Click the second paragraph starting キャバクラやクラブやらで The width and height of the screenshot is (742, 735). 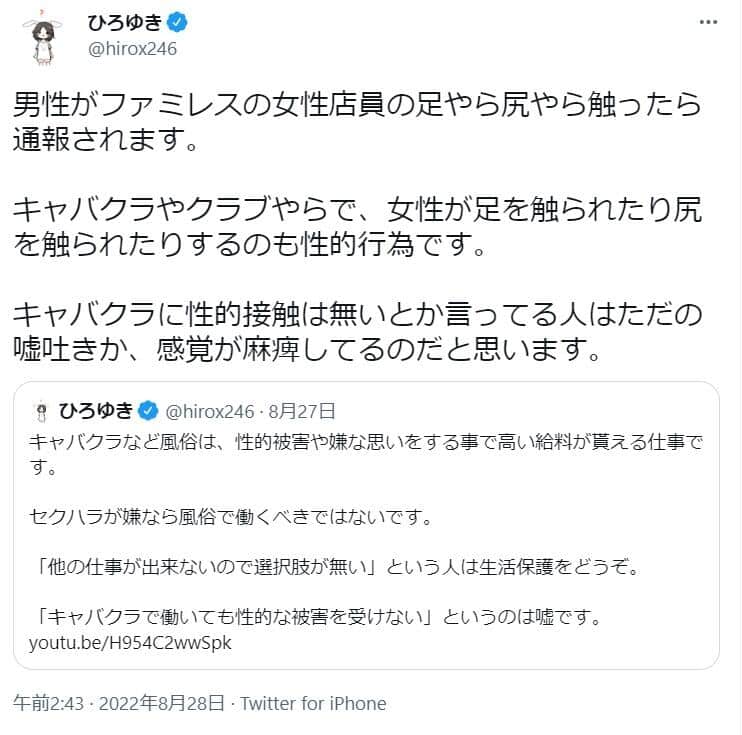pos(357,226)
